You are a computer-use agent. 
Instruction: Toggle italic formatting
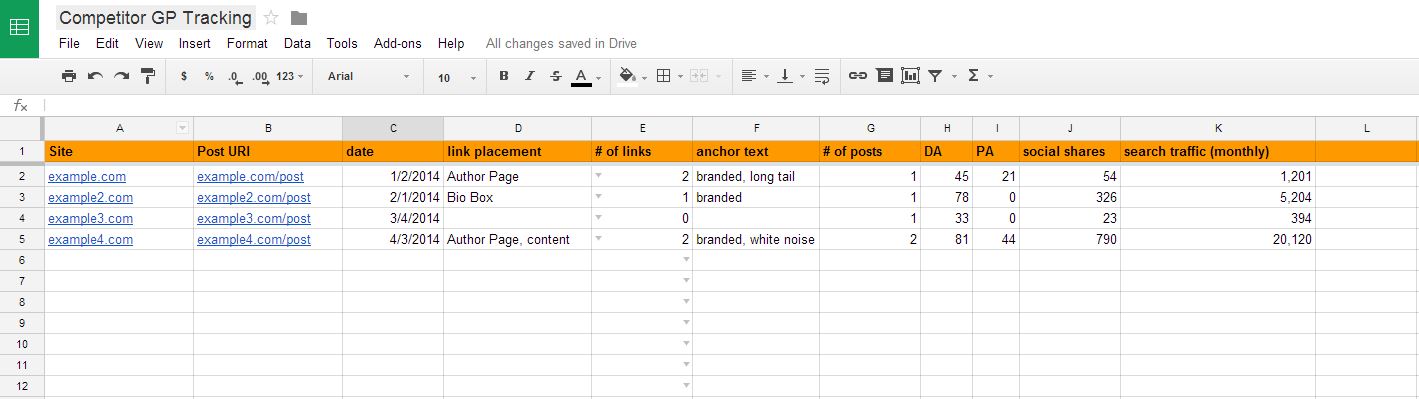coord(530,76)
